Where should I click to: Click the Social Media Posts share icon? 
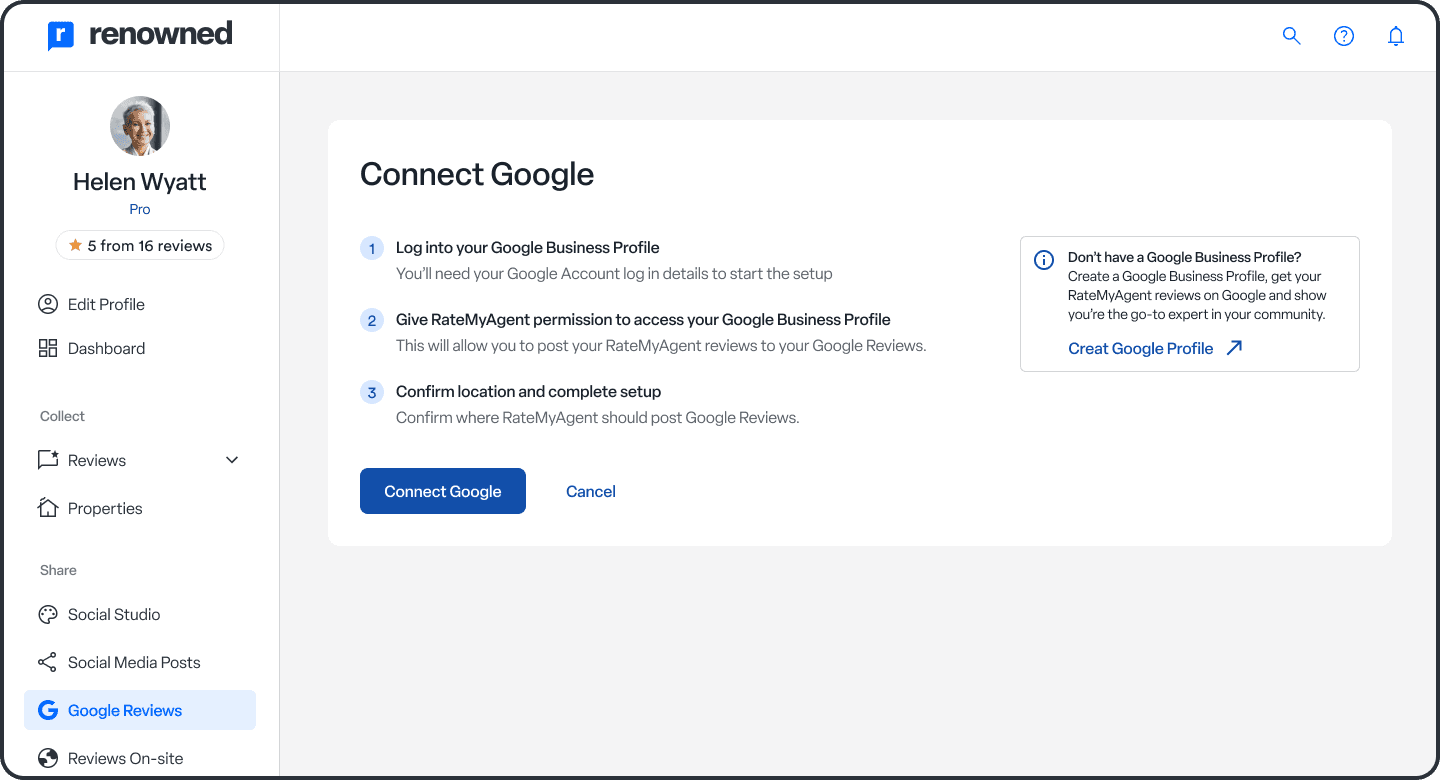point(48,662)
